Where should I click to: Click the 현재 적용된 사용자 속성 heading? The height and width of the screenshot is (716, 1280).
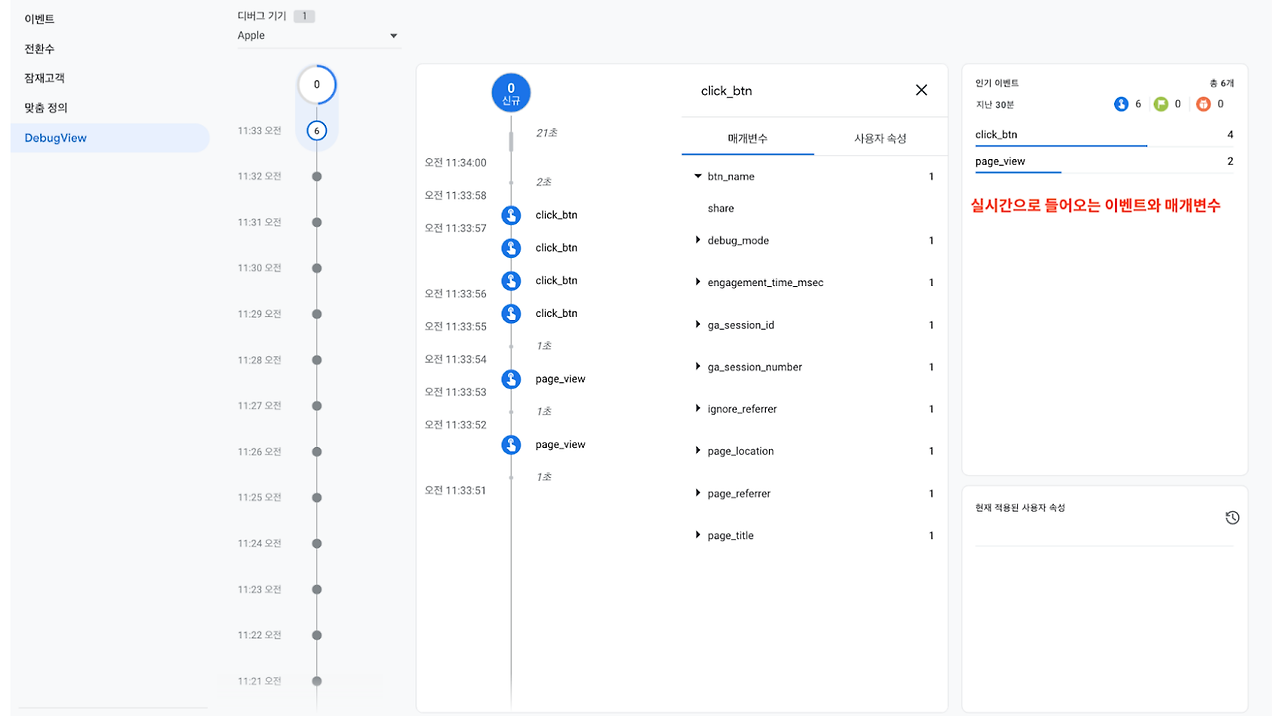pyautogui.click(x=1020, y=508)
